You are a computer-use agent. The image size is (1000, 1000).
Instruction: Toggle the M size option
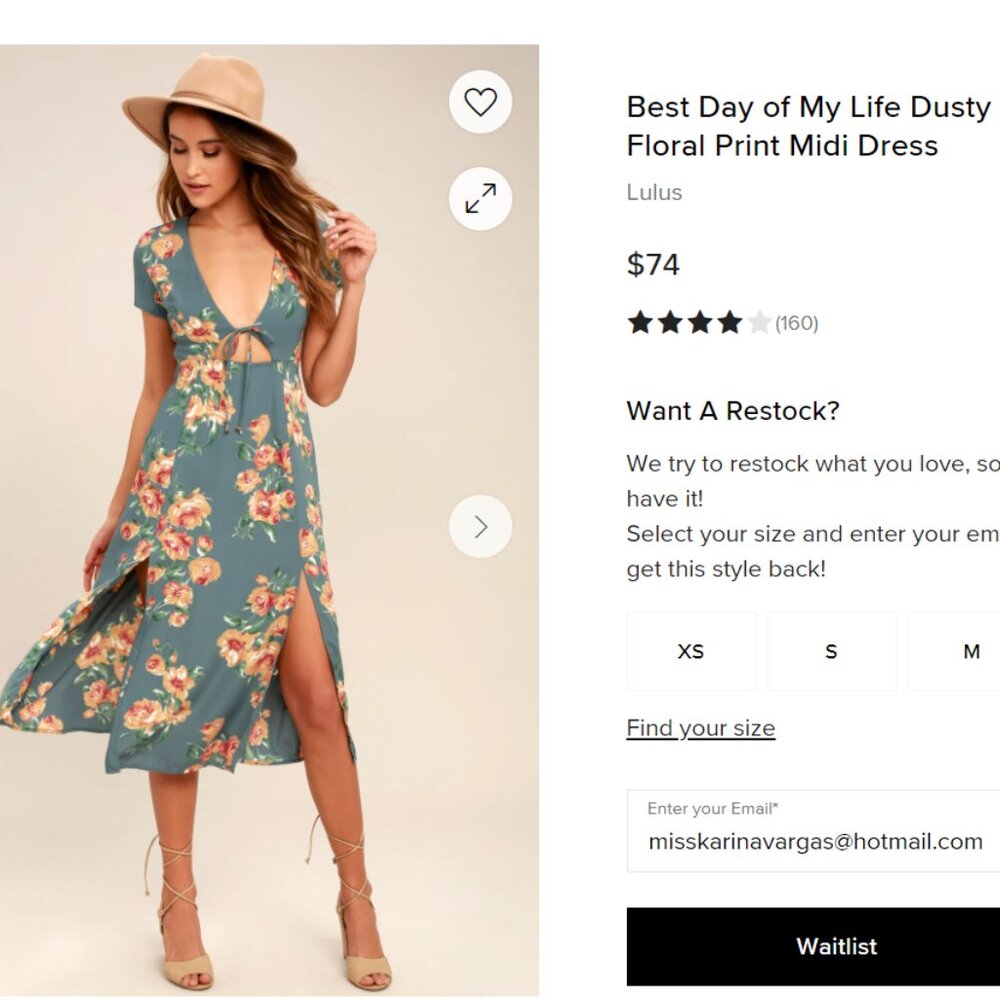tap(969, 651)
